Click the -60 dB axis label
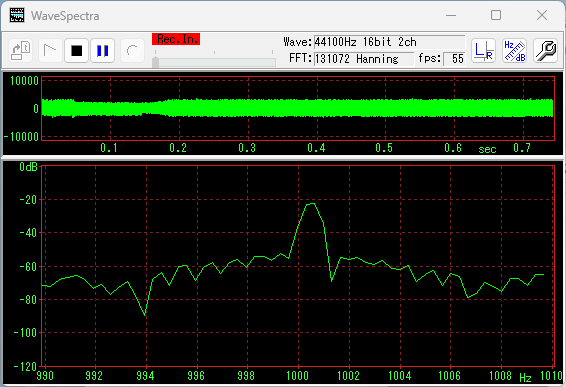 click(x=28, y=267)
